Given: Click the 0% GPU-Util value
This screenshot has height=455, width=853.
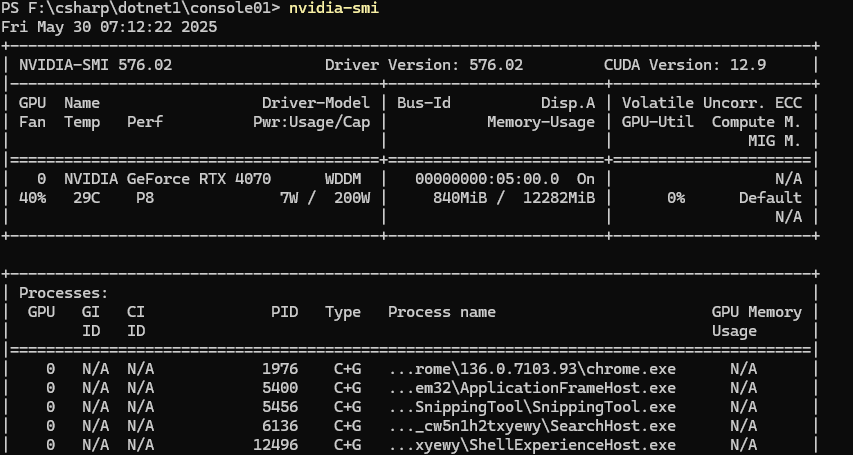Looking at the screenshot, I should pyautogui.click(x=676, y=198).
